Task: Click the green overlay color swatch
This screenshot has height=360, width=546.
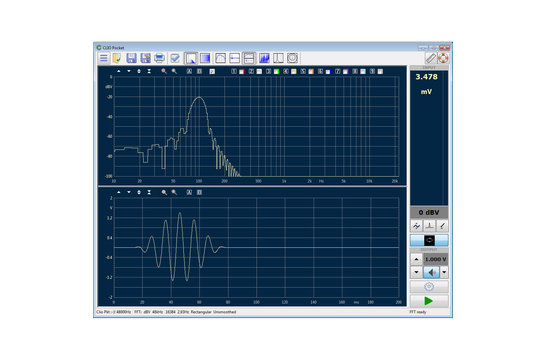Action: tap(276, 71)
